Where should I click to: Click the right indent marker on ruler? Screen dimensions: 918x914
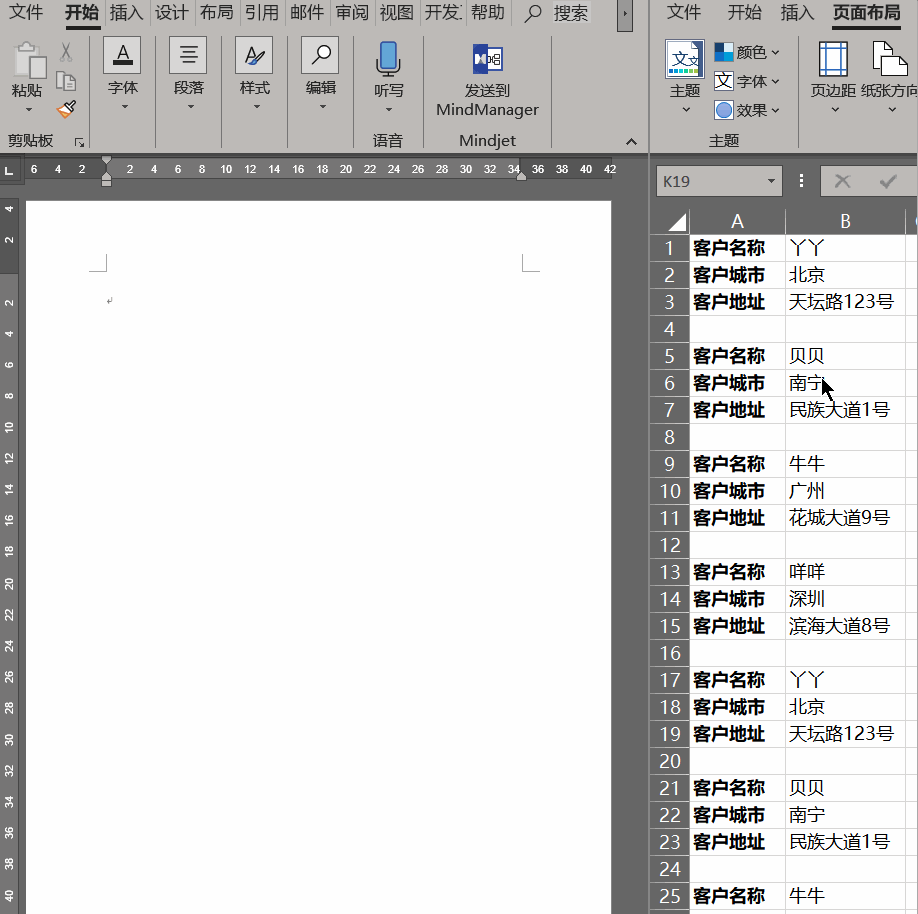click(521, 176)
